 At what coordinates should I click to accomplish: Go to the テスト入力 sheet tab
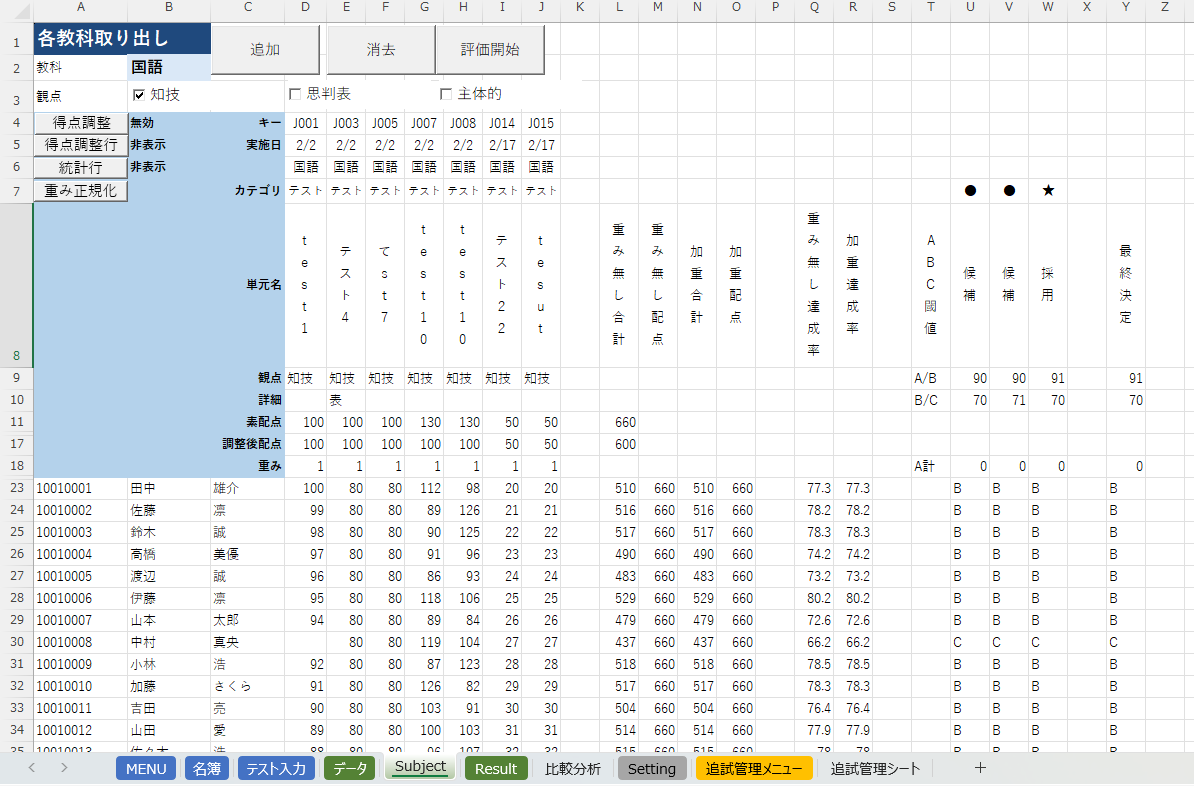pyautogui.click(x=276, y=768)
